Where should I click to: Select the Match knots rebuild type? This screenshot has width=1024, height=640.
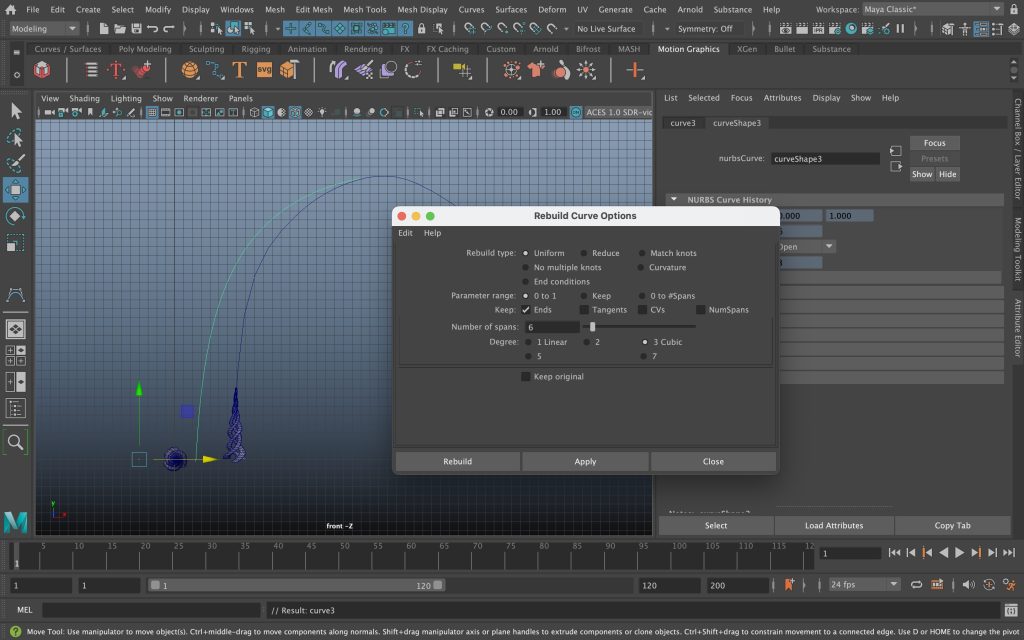pyautogui.click(x=642, y=253)
